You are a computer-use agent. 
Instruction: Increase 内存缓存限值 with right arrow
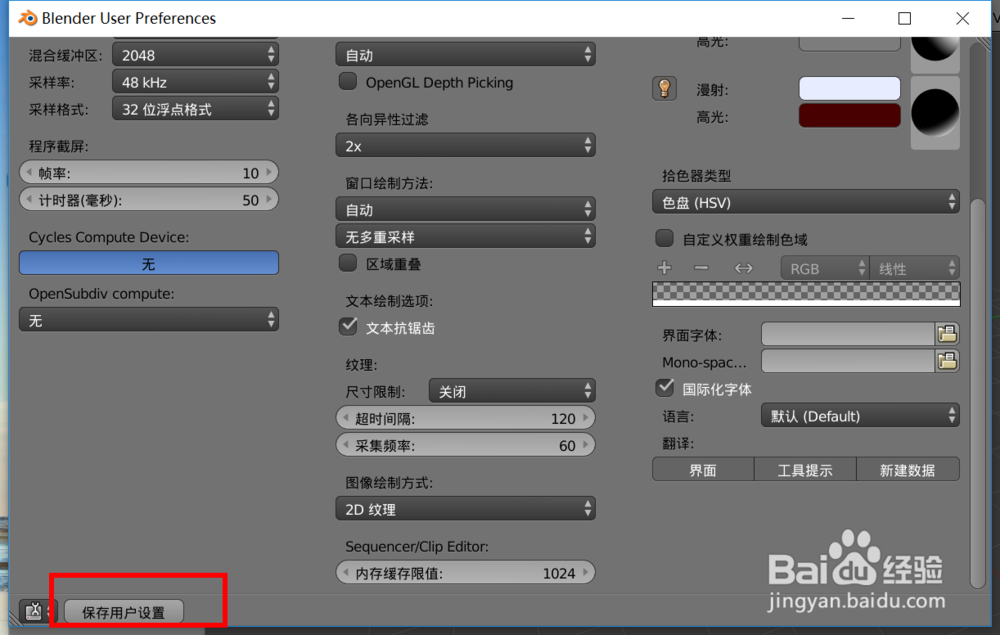coord(585,572)
